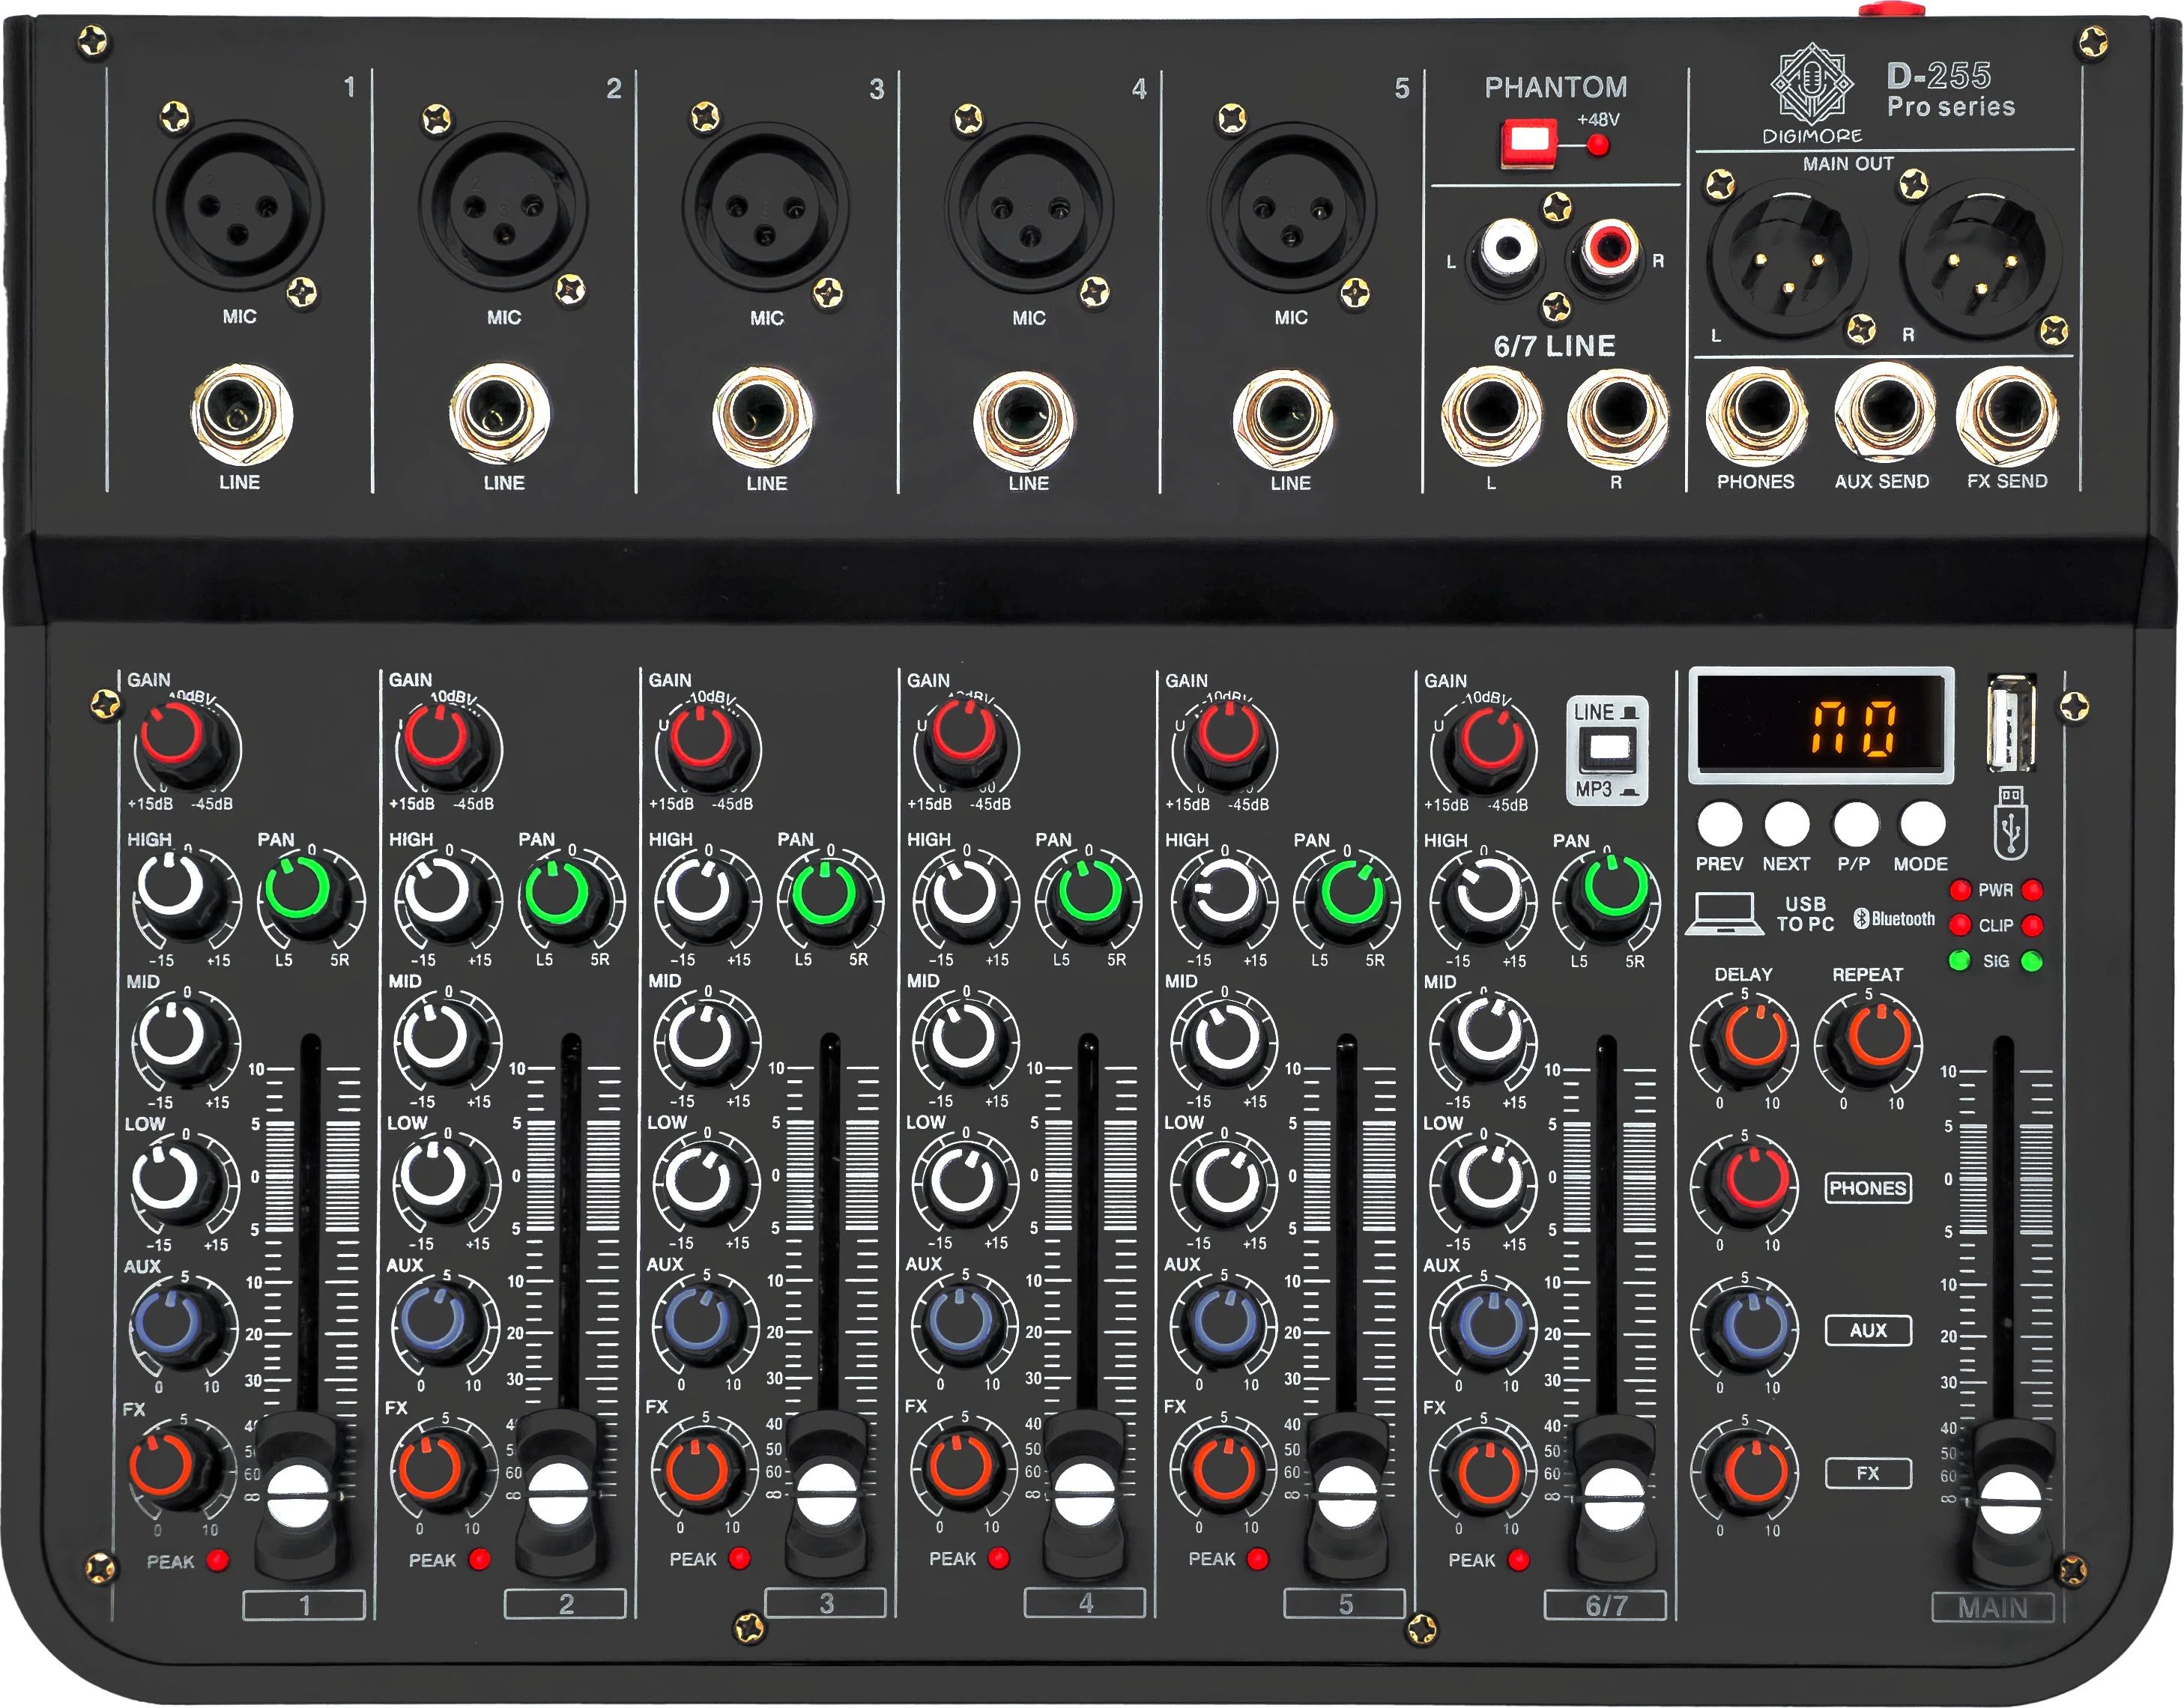This screenshot has height=1708, width=2184.
Task: Click the boxed PHONES label
Action: [1868, 1188]
